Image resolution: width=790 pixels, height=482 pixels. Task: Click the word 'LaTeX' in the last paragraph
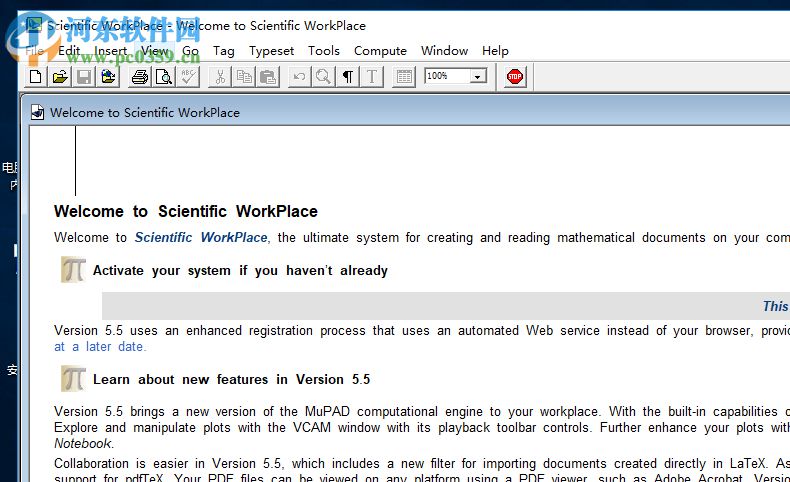tap(748, 463)
